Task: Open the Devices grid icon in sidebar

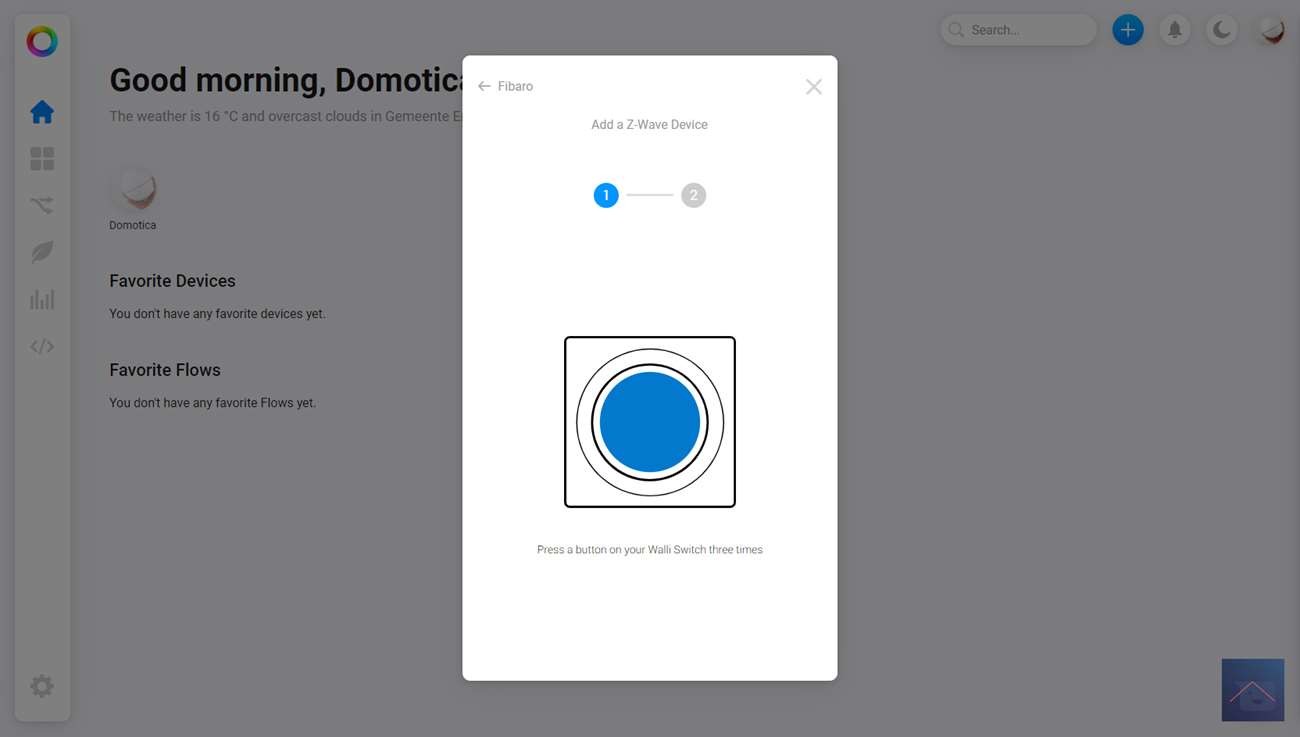Action: [42, 159]
